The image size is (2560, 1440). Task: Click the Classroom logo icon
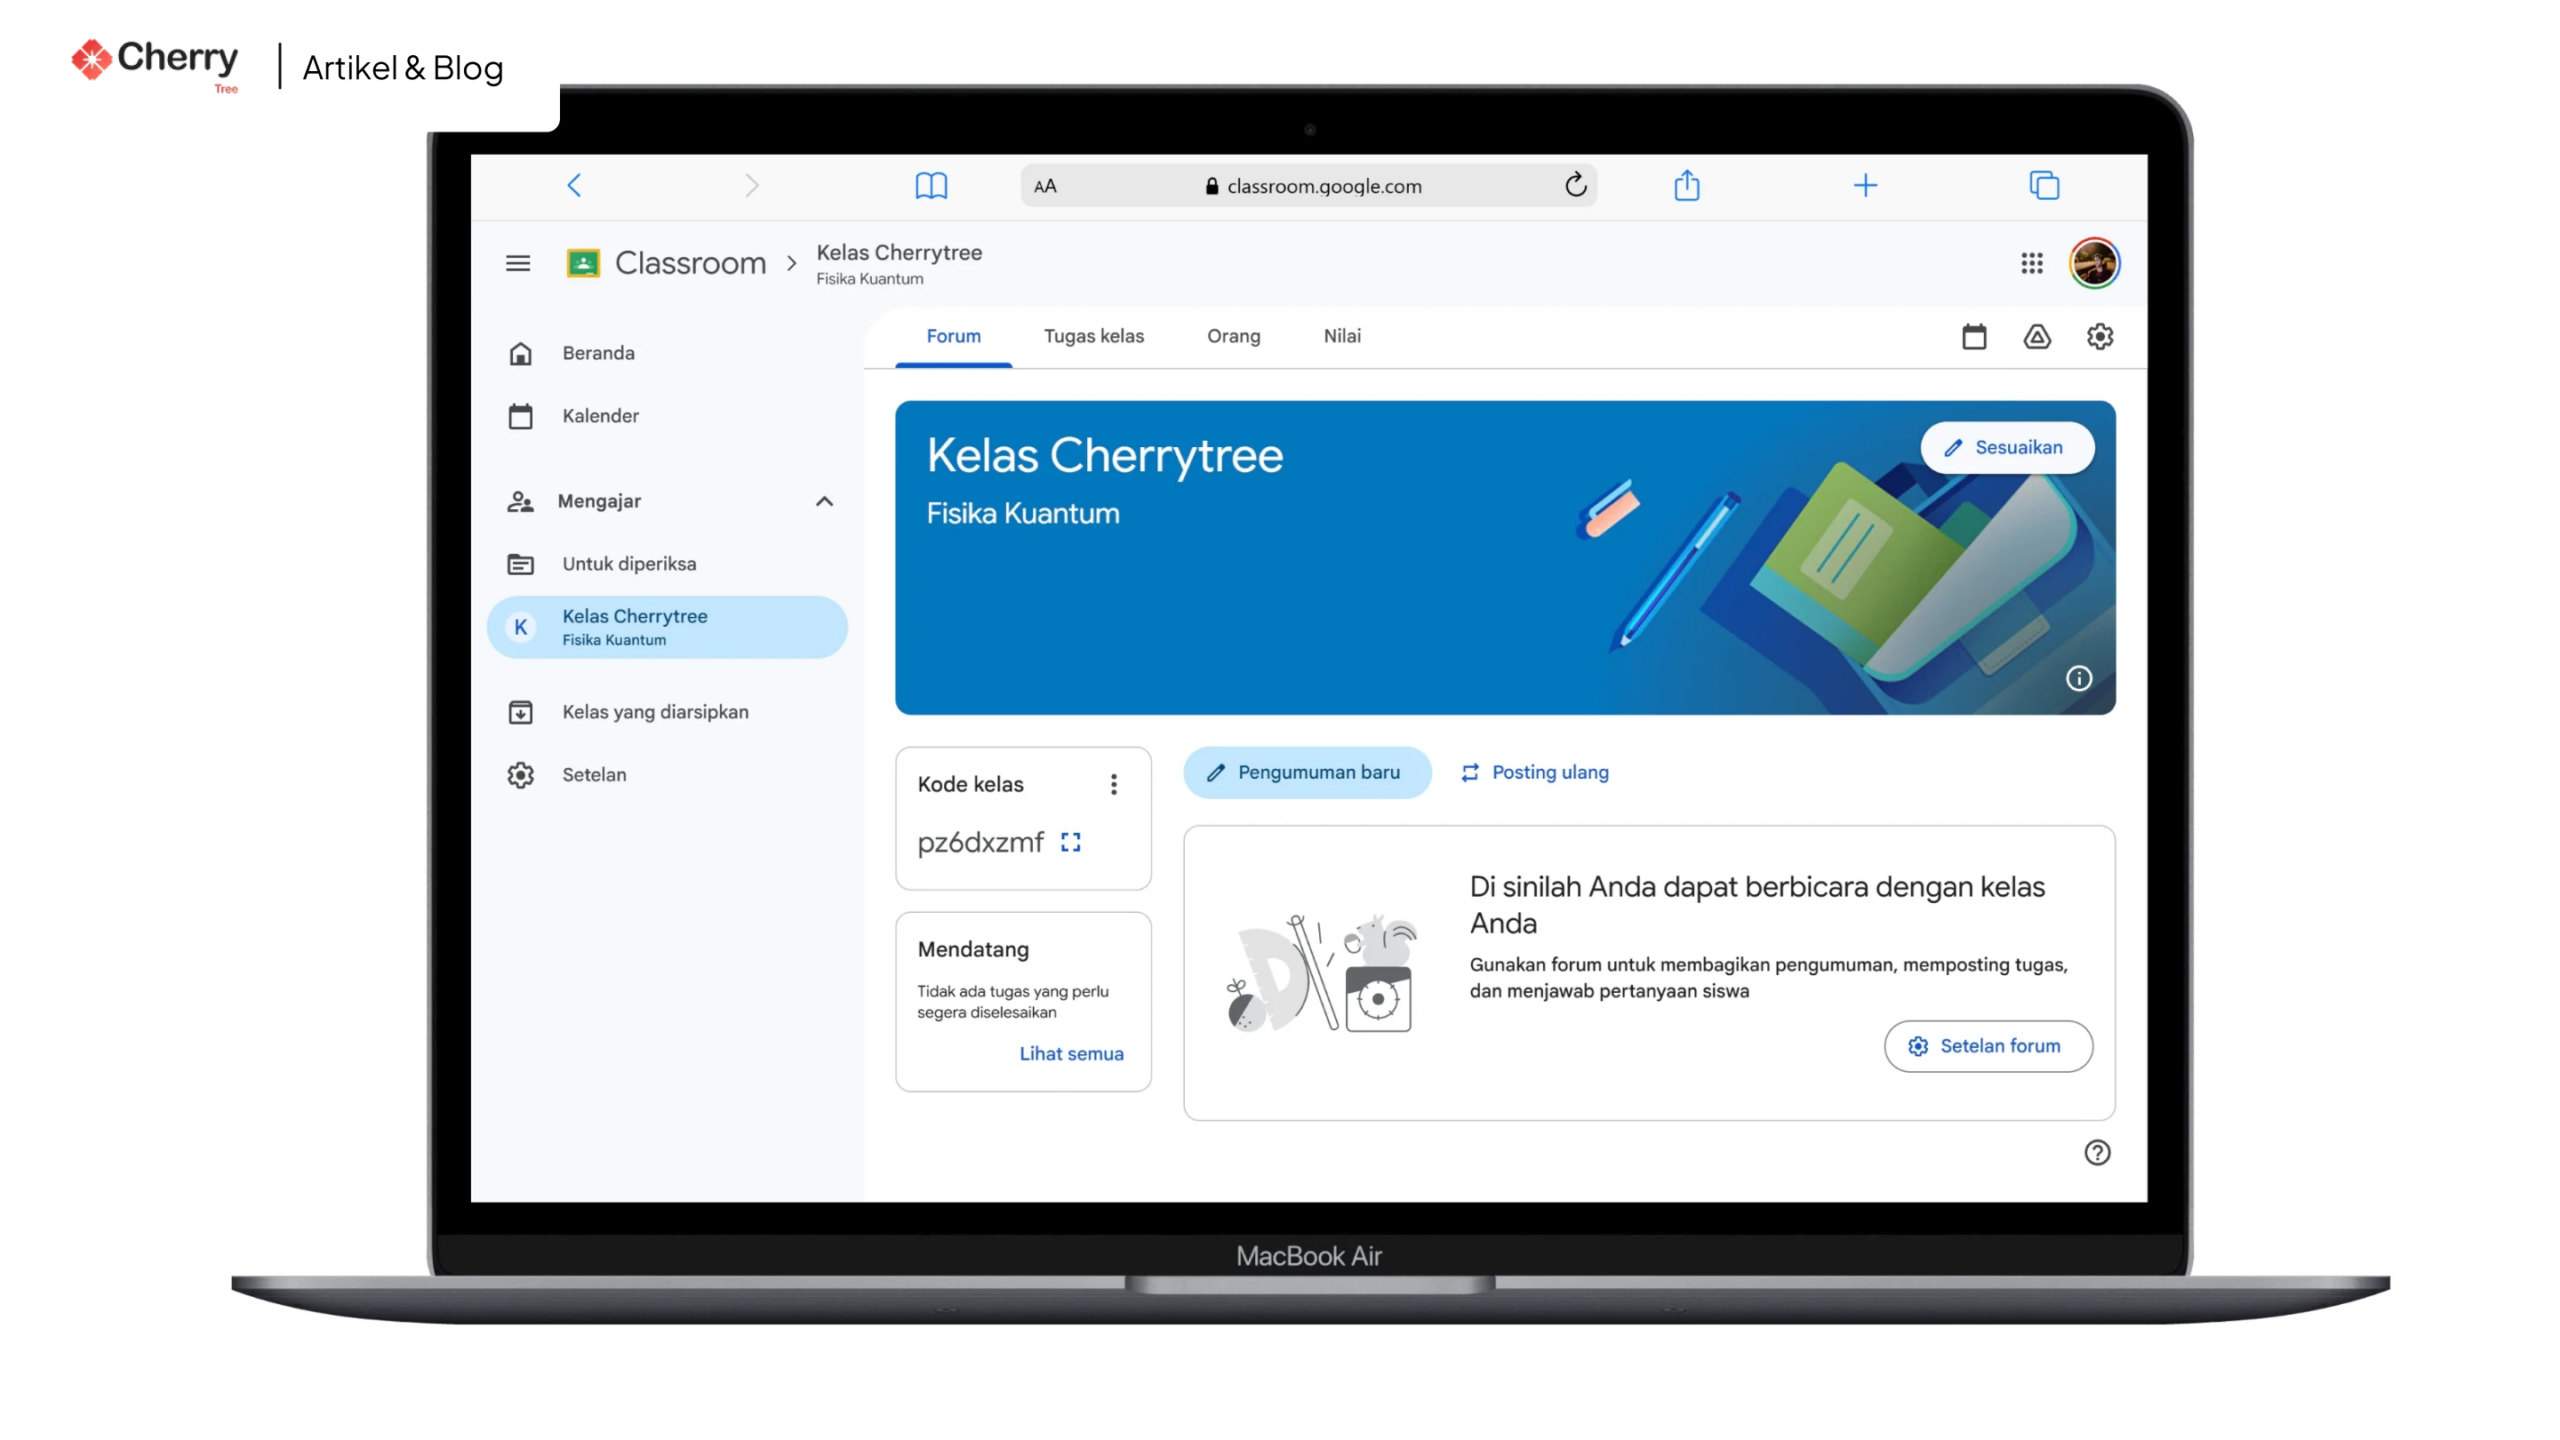[x=583, y=263]
